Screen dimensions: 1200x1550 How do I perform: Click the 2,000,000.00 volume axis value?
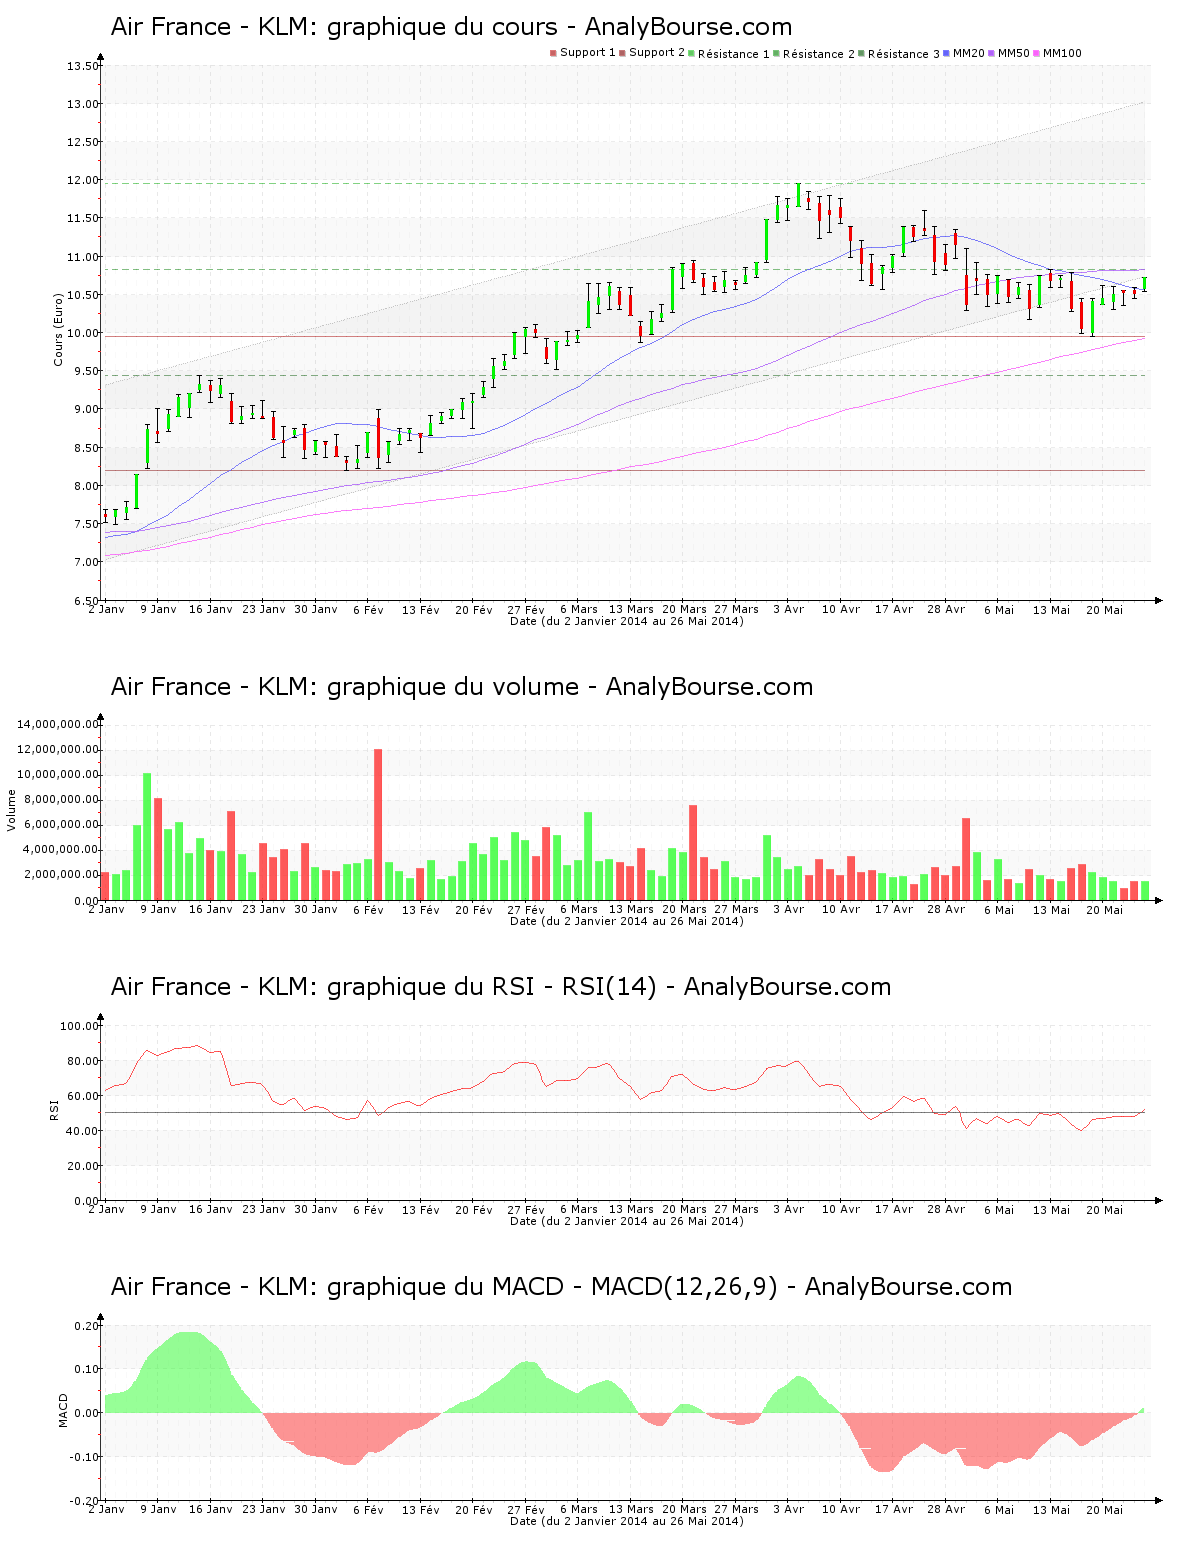coord(62,875)
